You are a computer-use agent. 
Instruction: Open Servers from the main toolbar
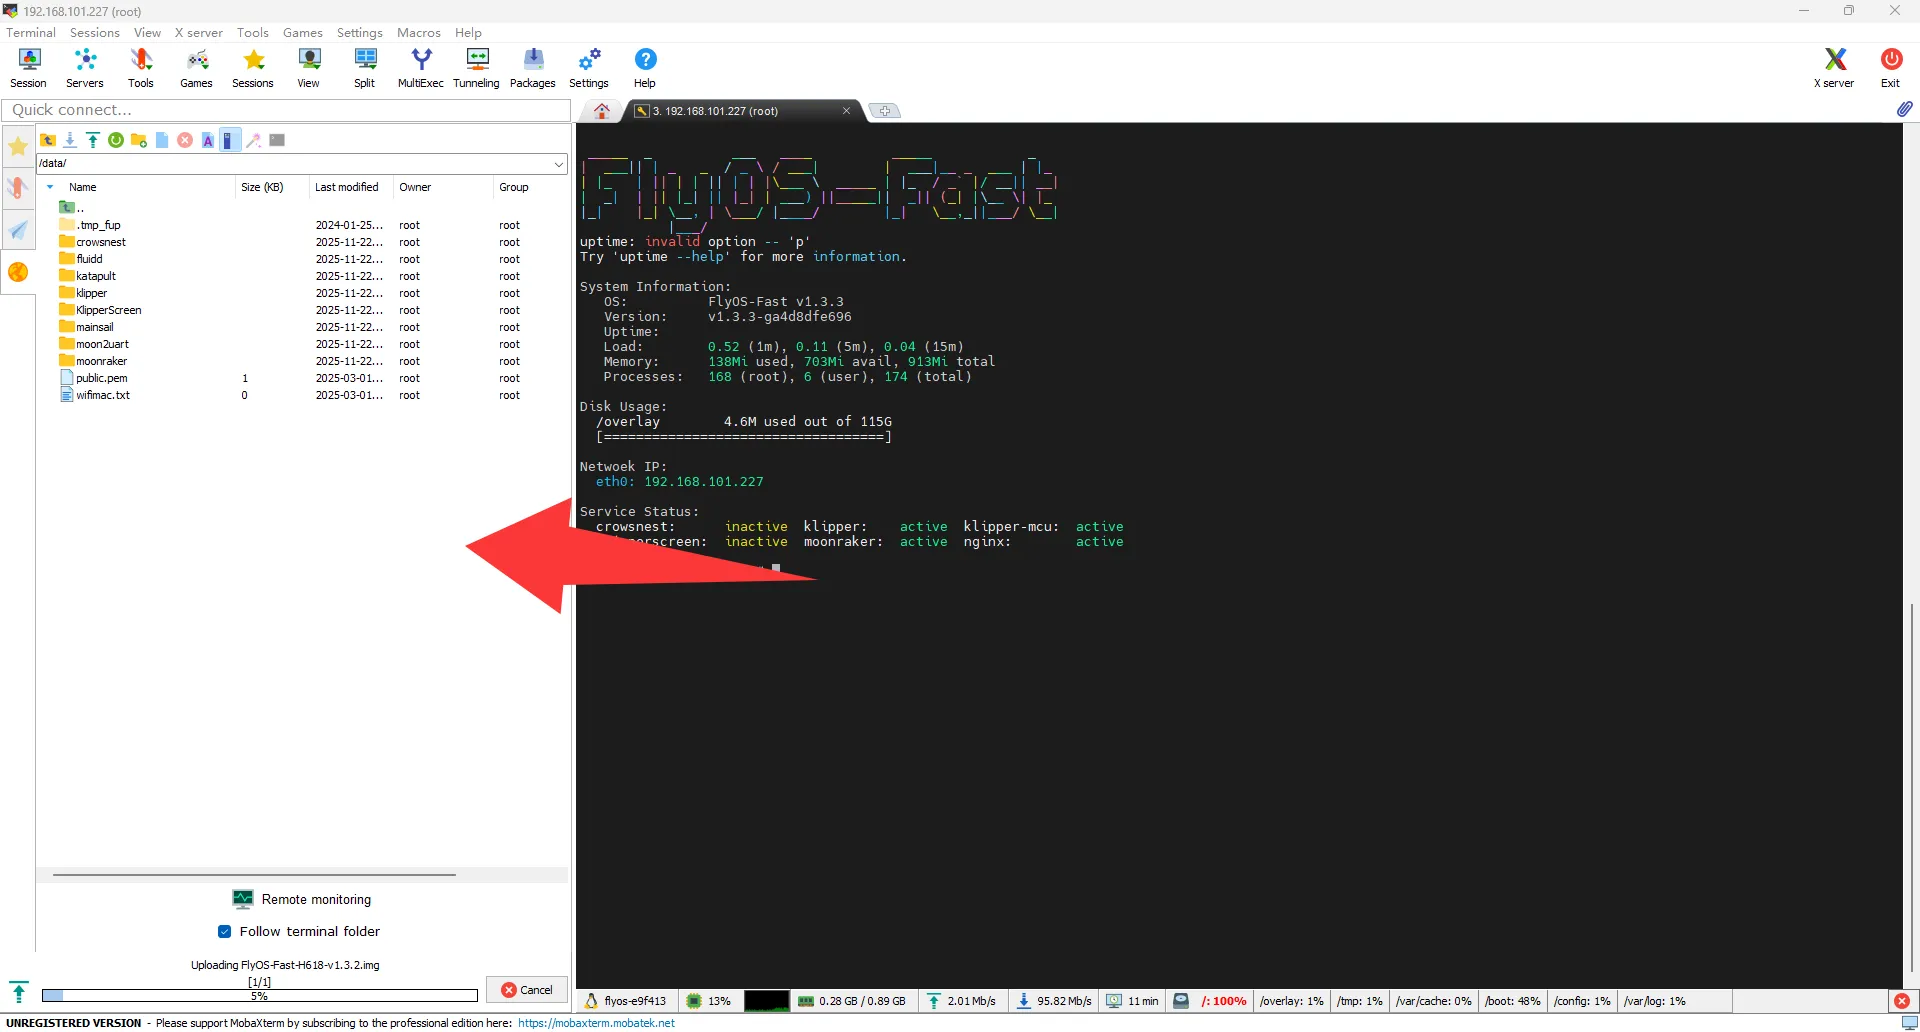click(85, 68)
